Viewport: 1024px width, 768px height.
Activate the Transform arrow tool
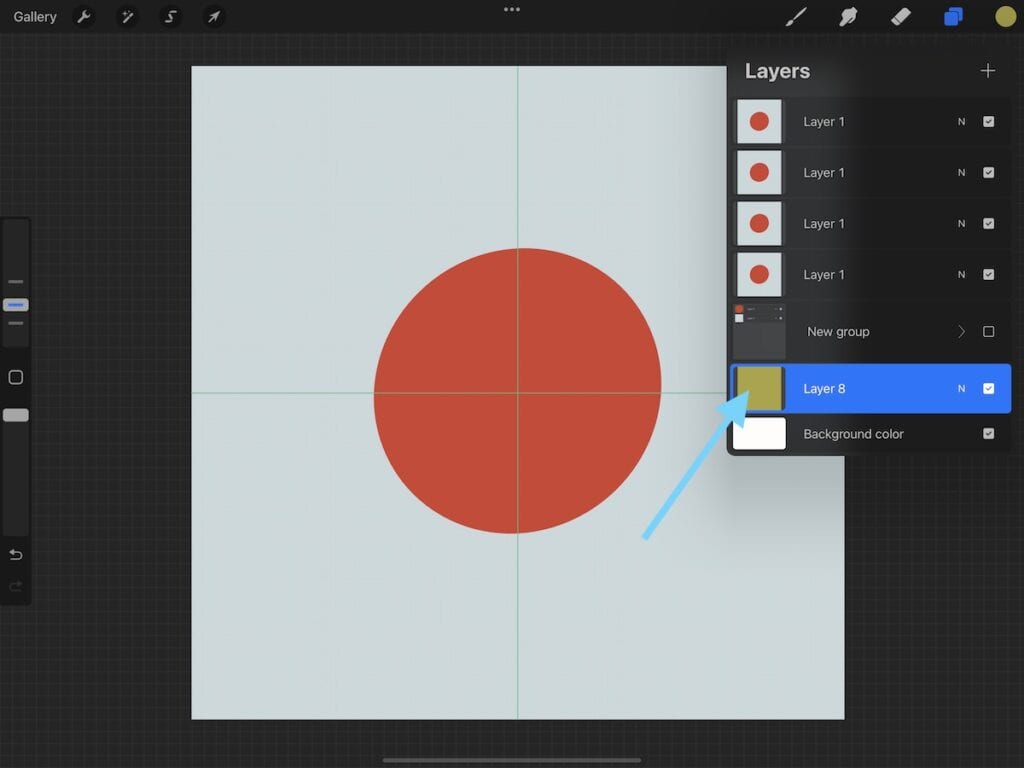click(x=214, y=17)
